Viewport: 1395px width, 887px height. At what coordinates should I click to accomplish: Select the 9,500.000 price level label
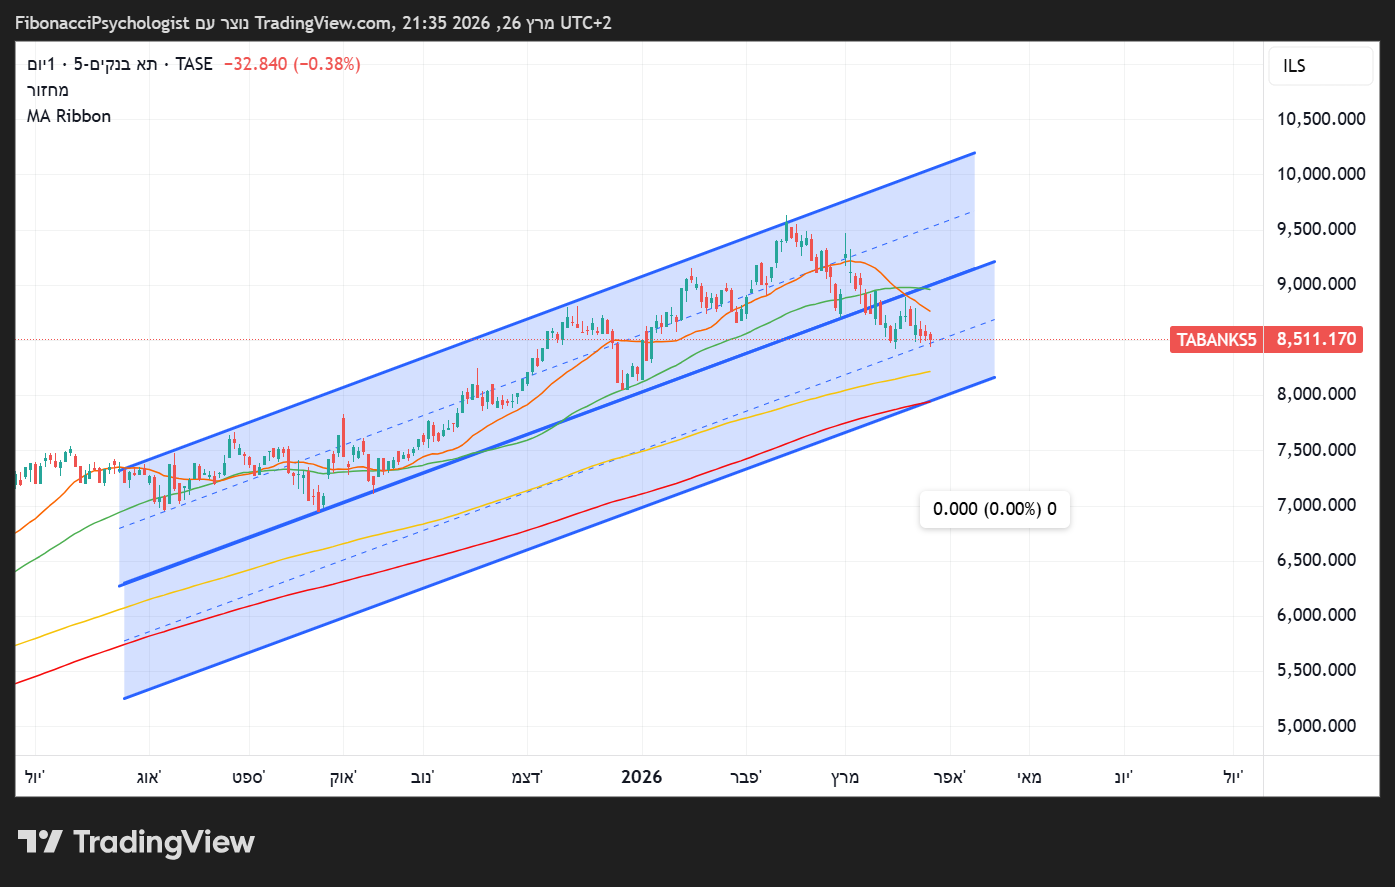pyautogui.click(x=1317, y=229)
